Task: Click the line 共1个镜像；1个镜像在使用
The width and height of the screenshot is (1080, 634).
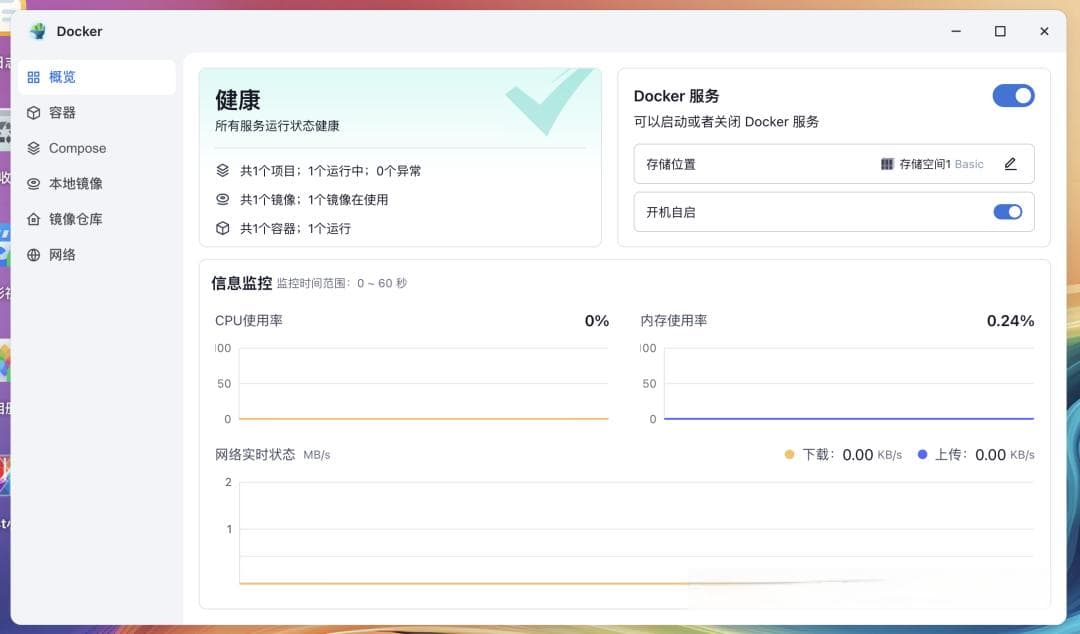Action: pyautogui.click(x=313, y=200)
